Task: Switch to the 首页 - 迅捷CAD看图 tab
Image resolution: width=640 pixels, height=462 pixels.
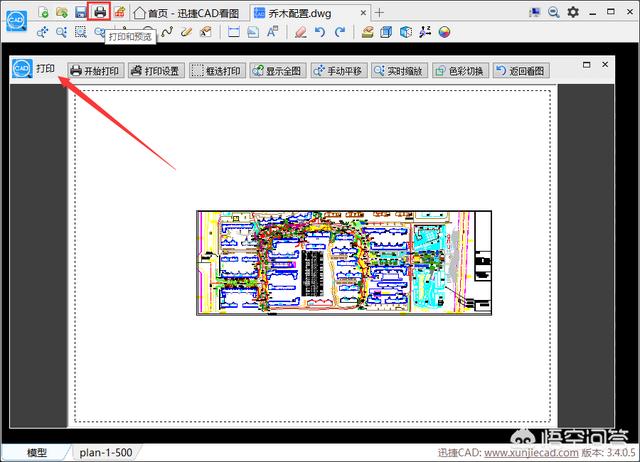Action: point(187,13)
